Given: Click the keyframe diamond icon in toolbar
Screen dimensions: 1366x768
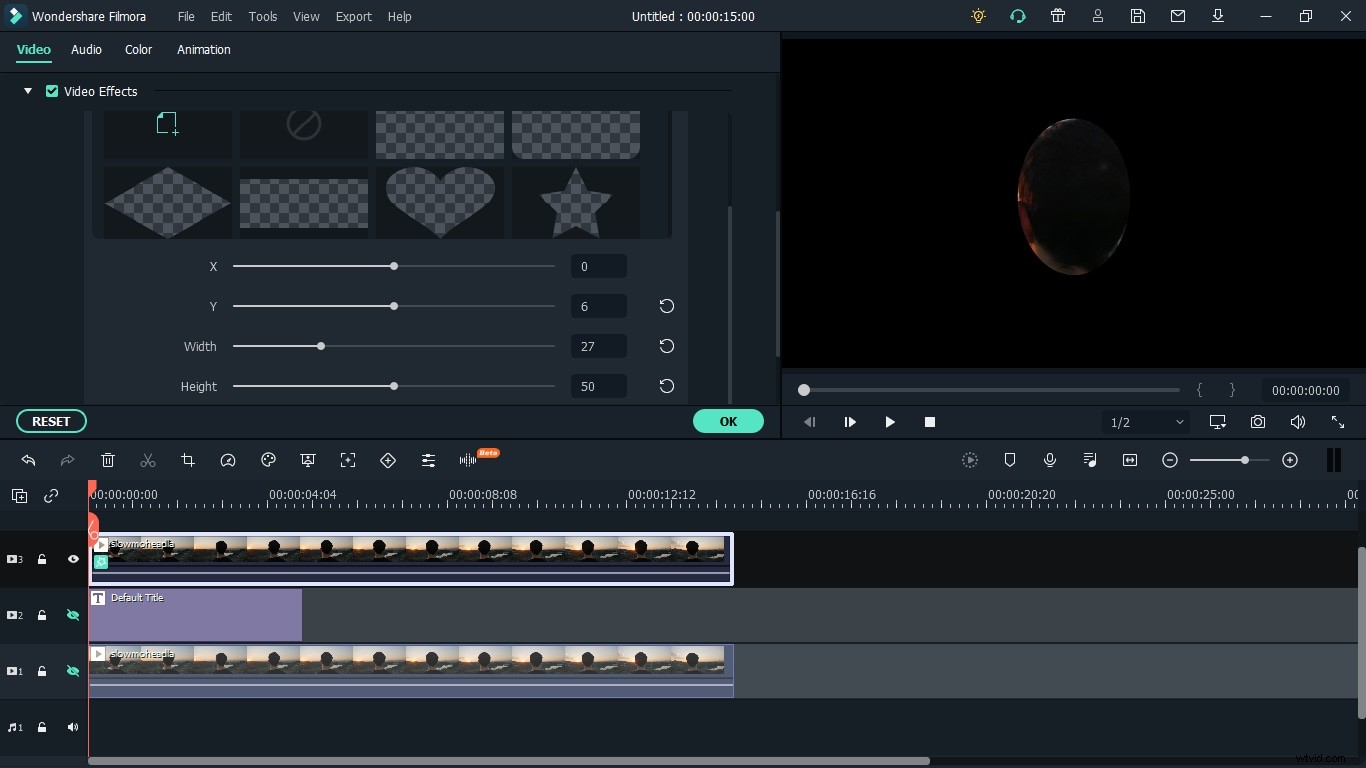Looking at the screenshot, I should [388, 460].
